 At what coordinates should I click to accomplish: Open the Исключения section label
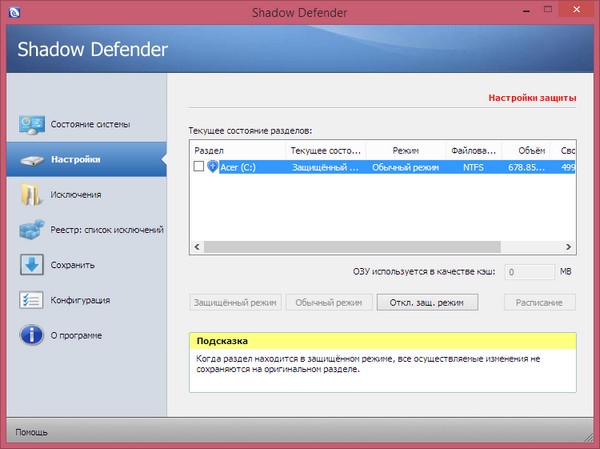click(x=76, y=195)
